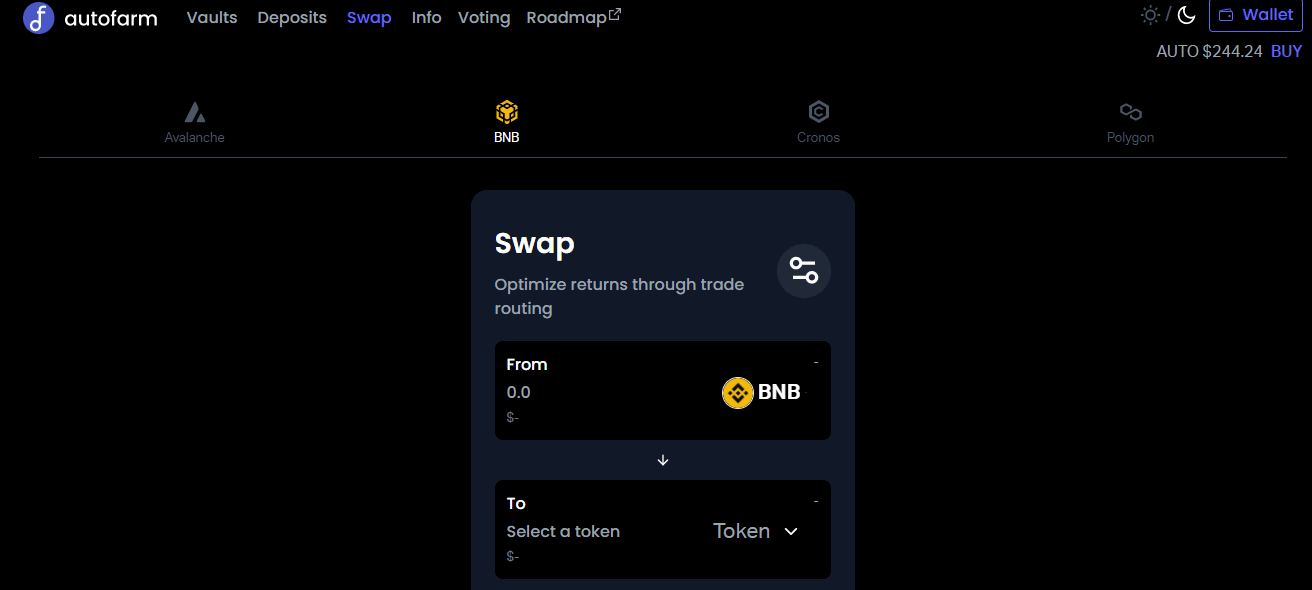The height and width of the screenshot is (590, 1312).
Task: Expand the BNB token selector in From section
Action: click(x=763, y=392)
